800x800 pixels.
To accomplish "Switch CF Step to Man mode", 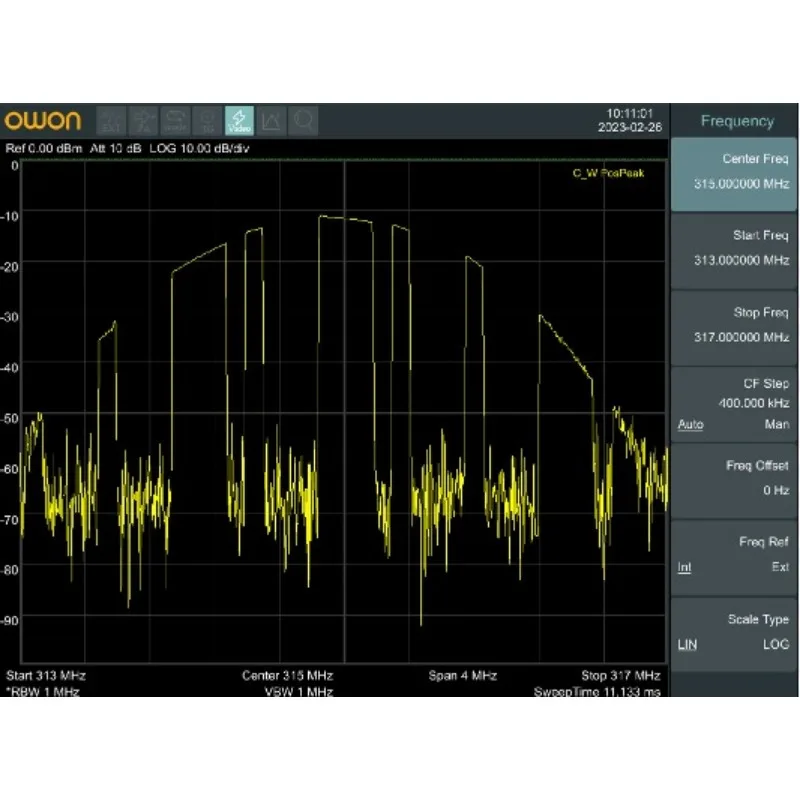I will [776, 425].
